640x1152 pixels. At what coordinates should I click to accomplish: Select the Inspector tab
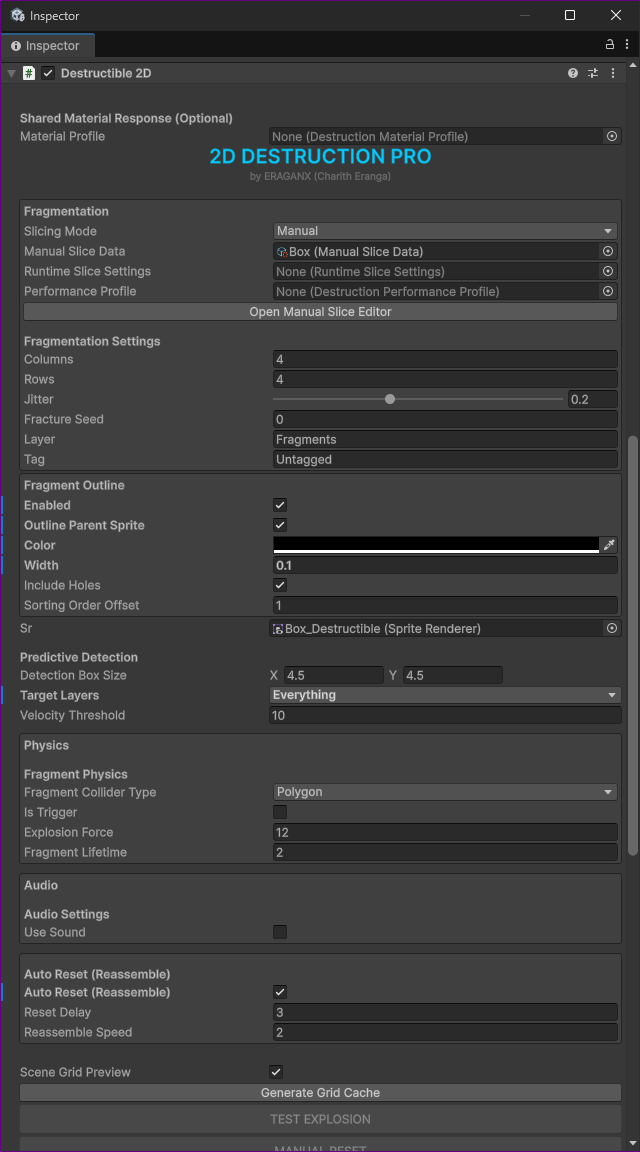46,46
